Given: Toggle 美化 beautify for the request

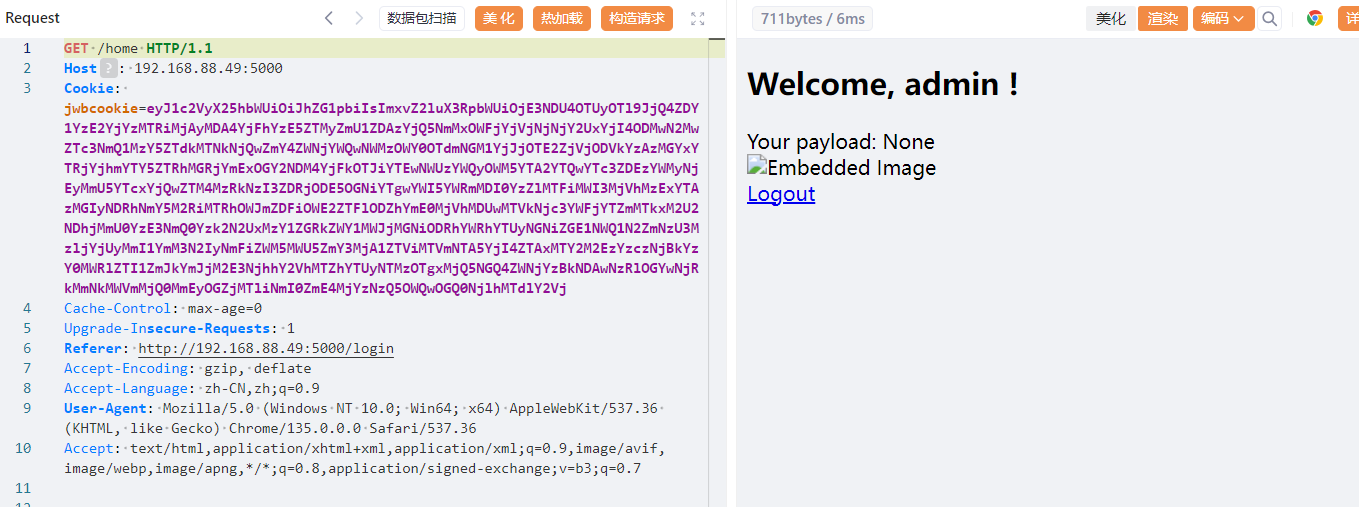Looking at the screenshot, I should pyautogui.click(x=499, y=18).
